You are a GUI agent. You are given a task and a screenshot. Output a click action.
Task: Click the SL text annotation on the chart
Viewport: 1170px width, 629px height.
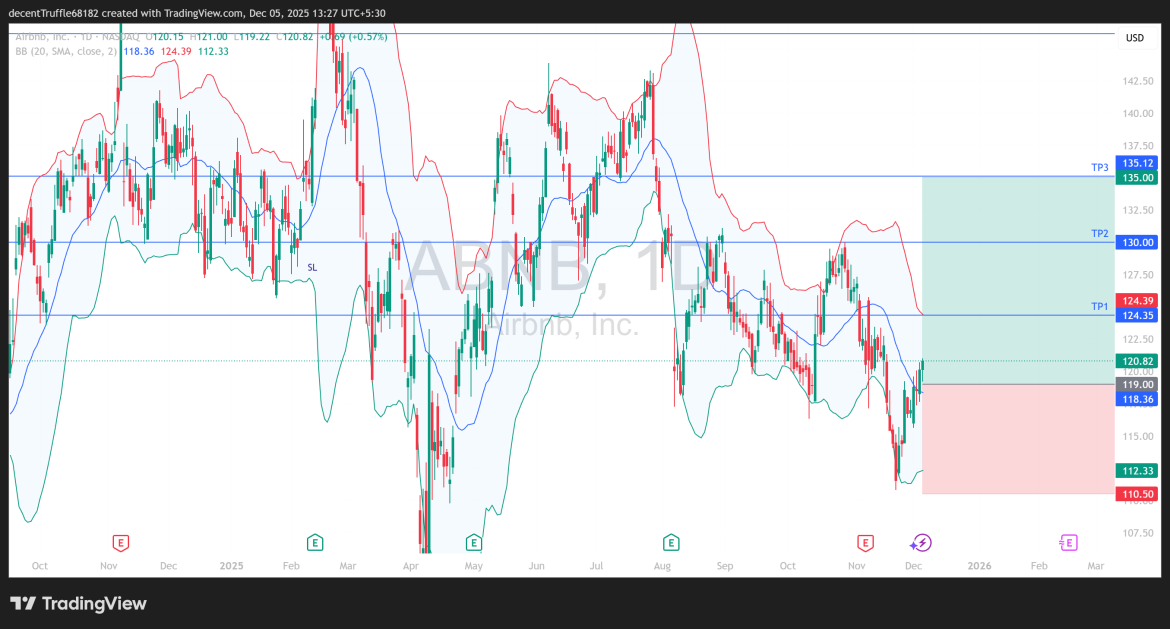click(312, 267)
